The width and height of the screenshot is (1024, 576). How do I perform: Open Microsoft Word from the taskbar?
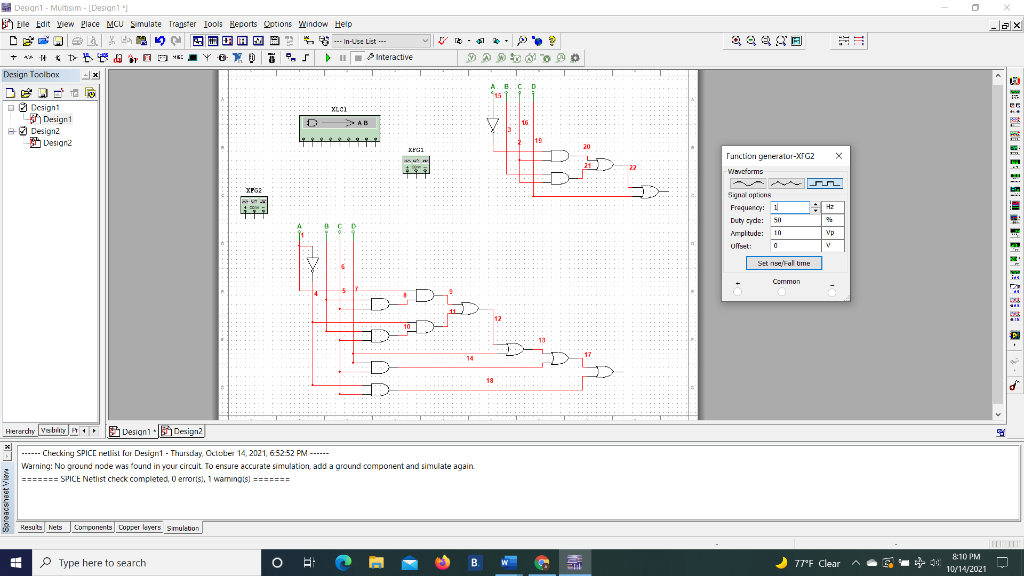509,562
